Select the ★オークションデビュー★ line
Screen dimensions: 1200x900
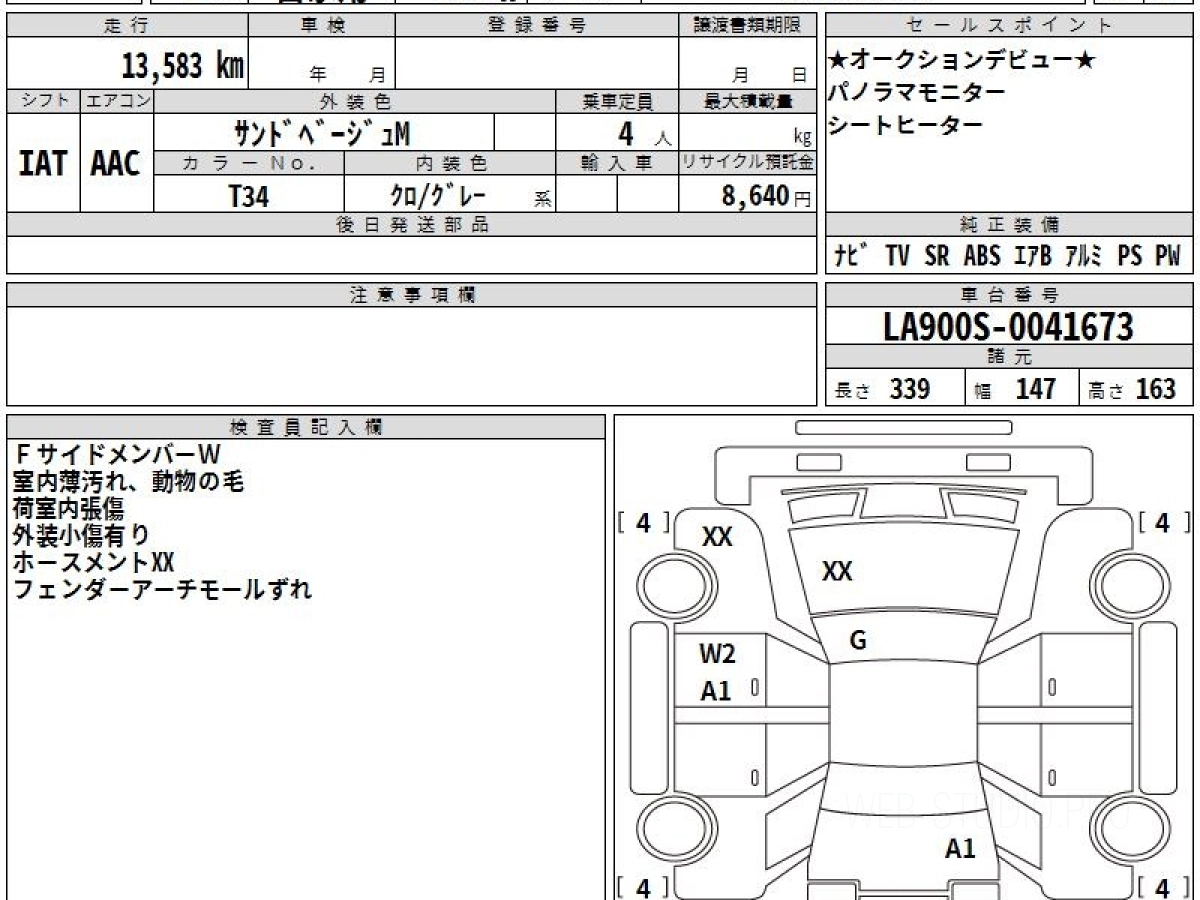[962, 61]
